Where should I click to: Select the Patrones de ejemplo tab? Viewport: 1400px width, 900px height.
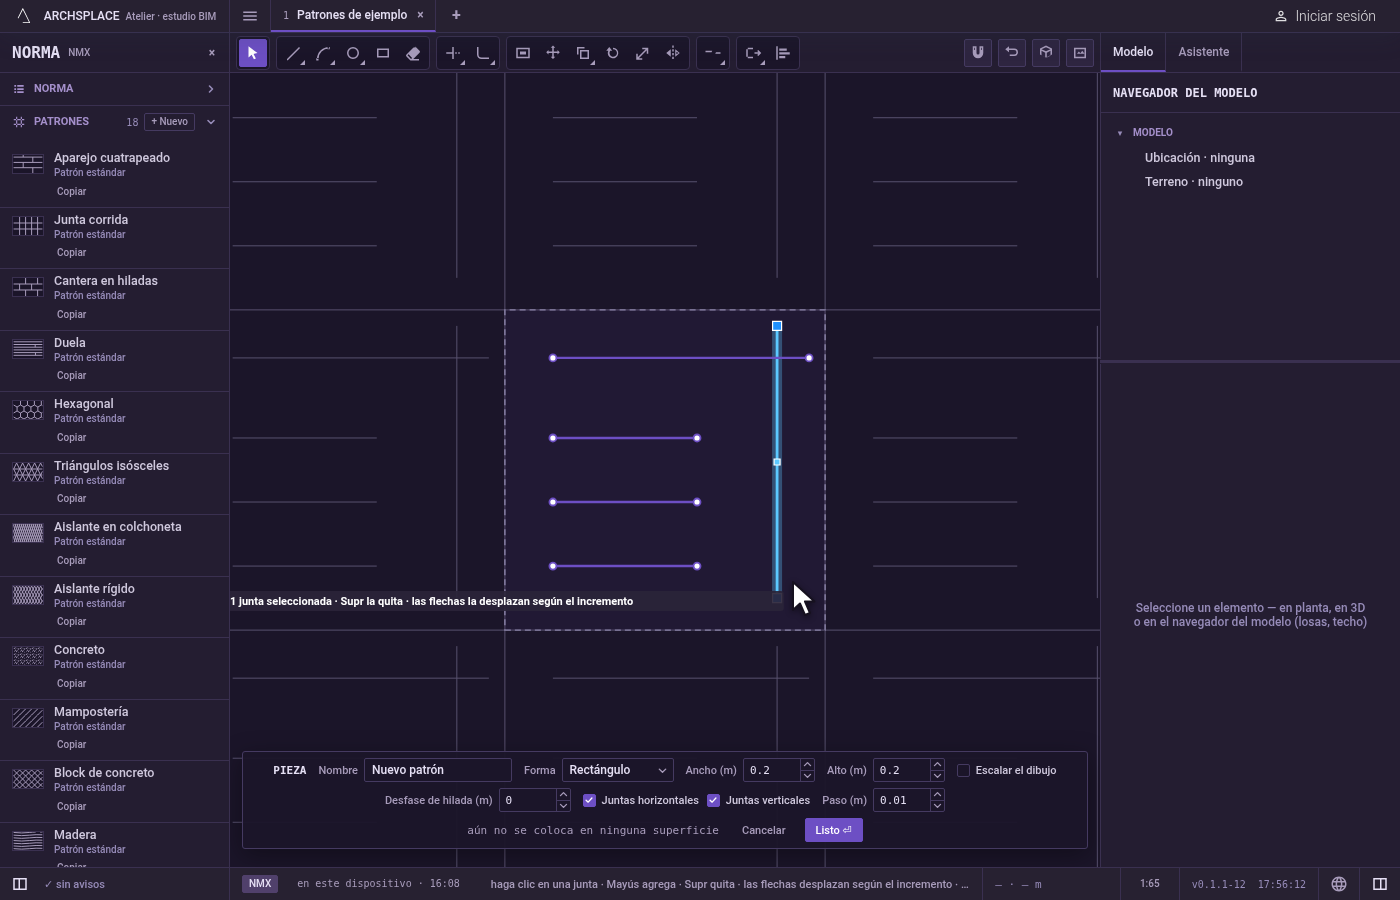pyautogui.click(x=352, y=15)
